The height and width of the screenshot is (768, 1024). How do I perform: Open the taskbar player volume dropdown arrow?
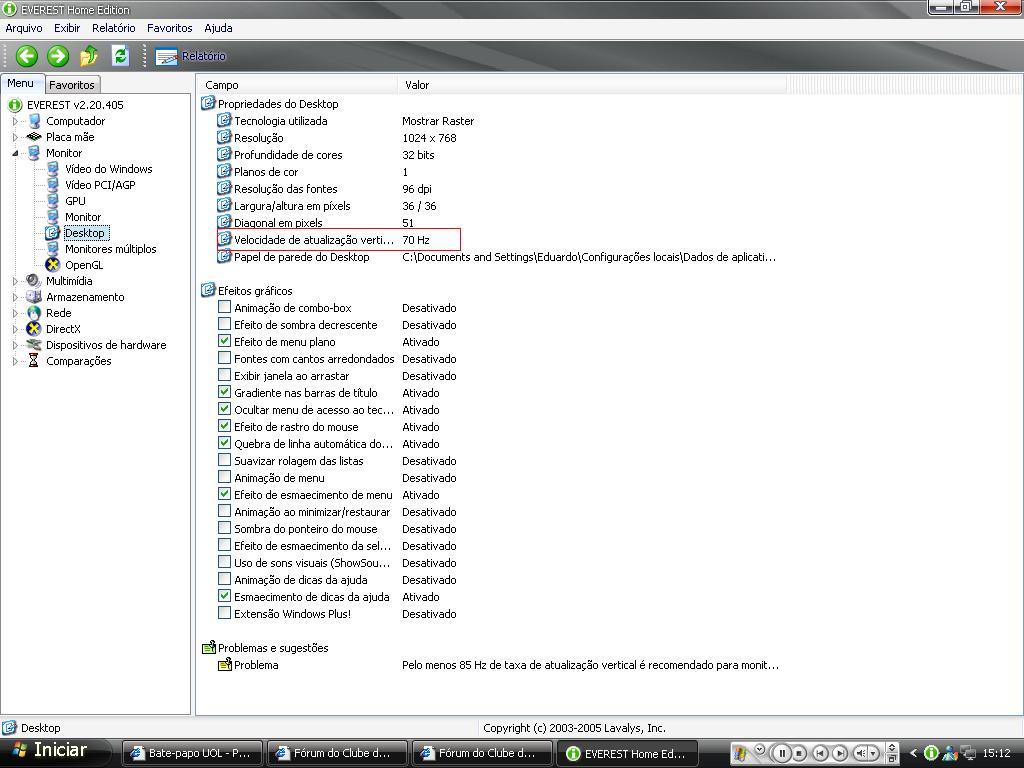(x=873, y=754)
